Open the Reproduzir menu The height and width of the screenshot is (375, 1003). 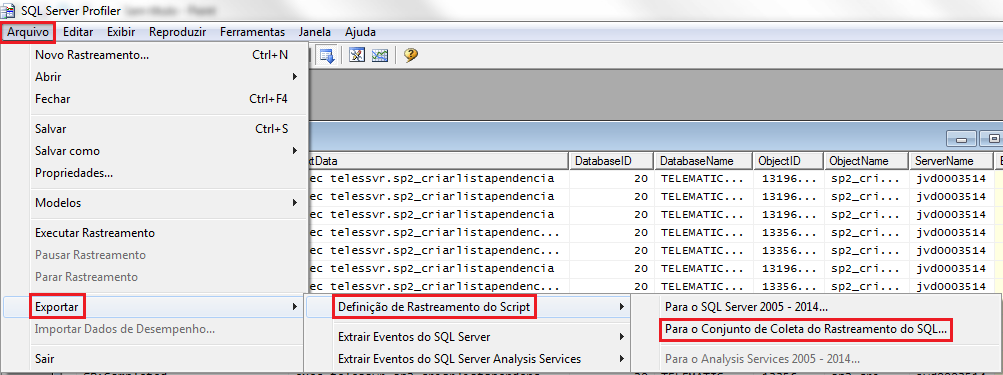tap(177, 32)
